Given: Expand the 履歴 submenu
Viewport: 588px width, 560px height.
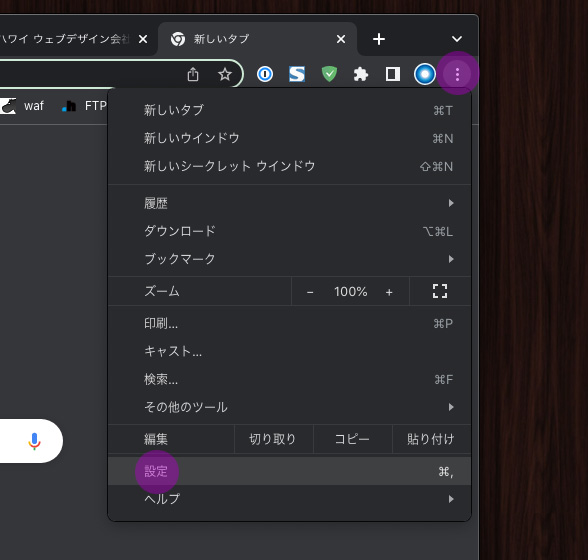Looking at the screenshot, I should pos(290,203).
